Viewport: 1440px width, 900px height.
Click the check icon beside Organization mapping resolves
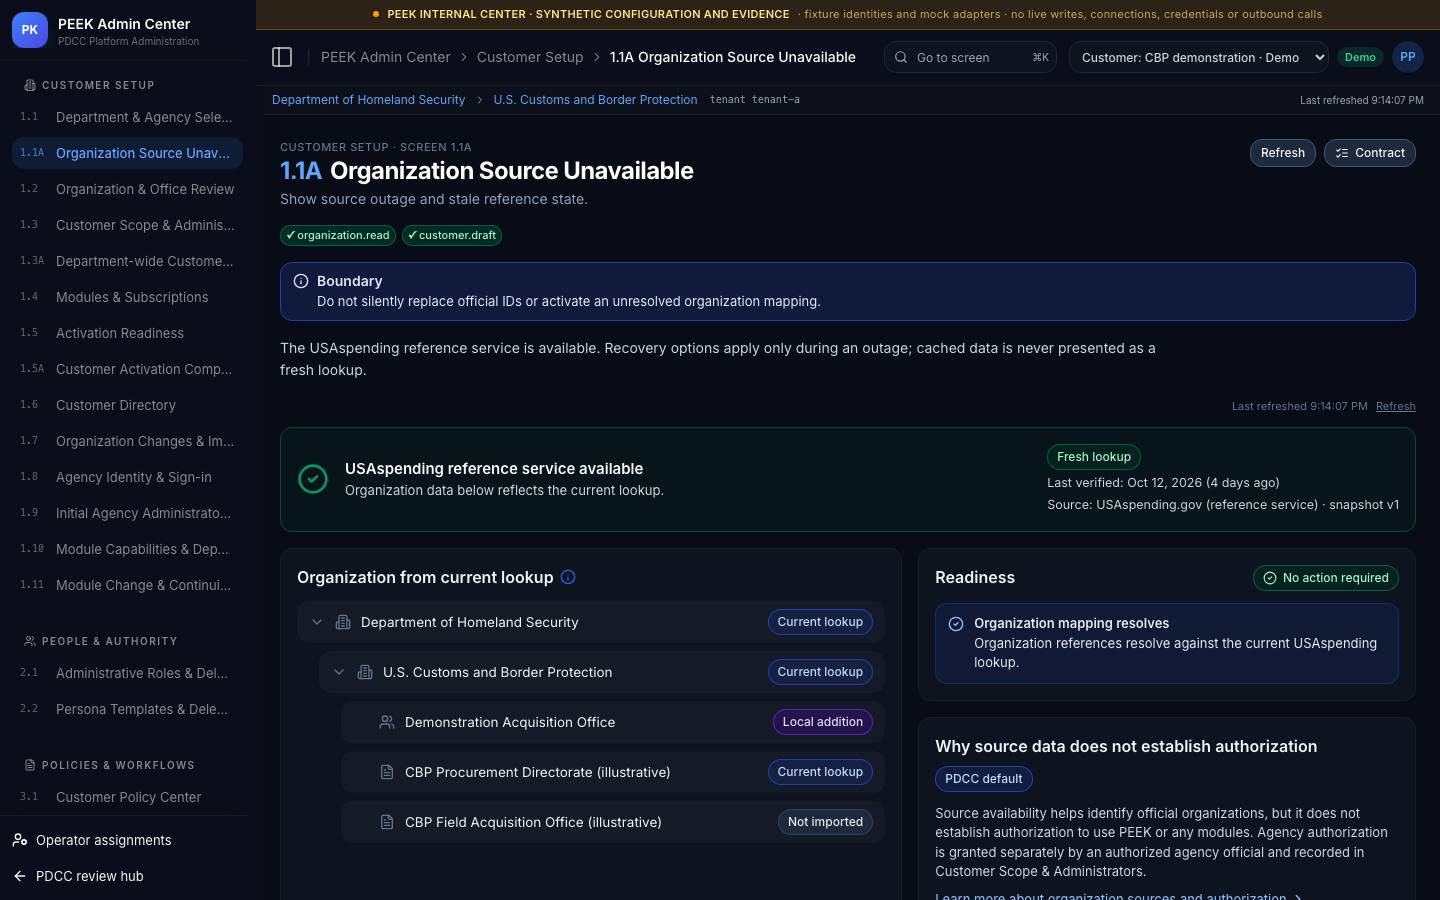(956, 624)
